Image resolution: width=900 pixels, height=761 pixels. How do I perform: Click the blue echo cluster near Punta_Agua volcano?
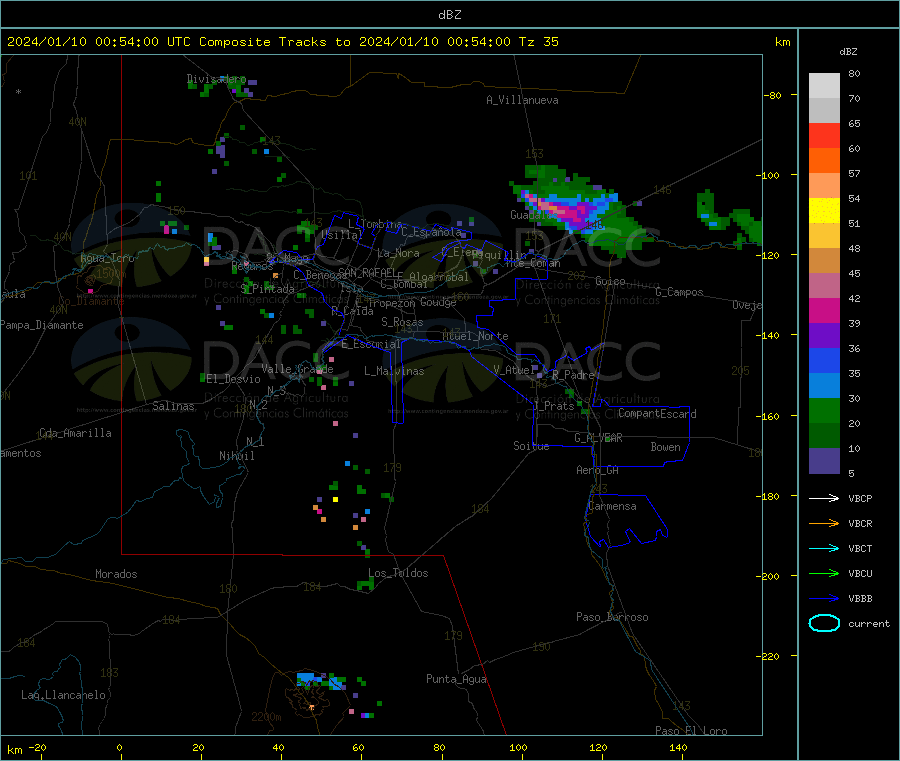pos(320,681)
